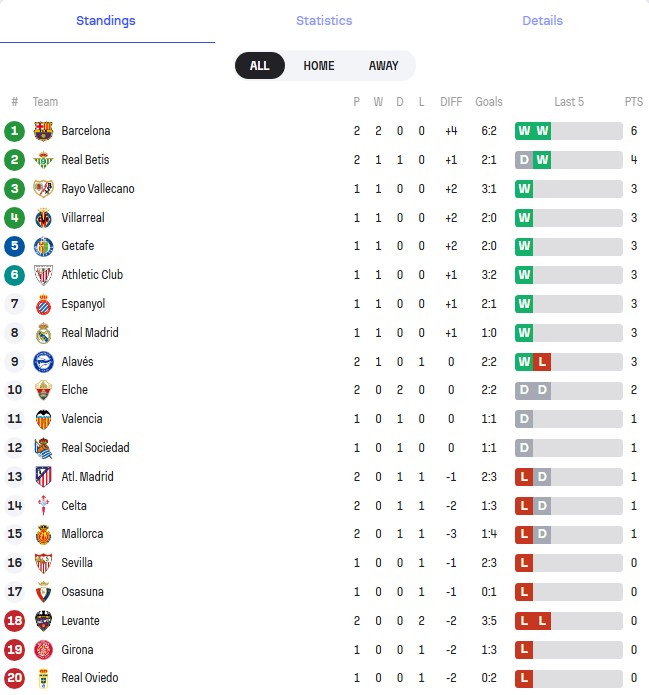Open the Real Sociedad team link
The height and width of the screenshot is (695, 649).
point(95,448)
